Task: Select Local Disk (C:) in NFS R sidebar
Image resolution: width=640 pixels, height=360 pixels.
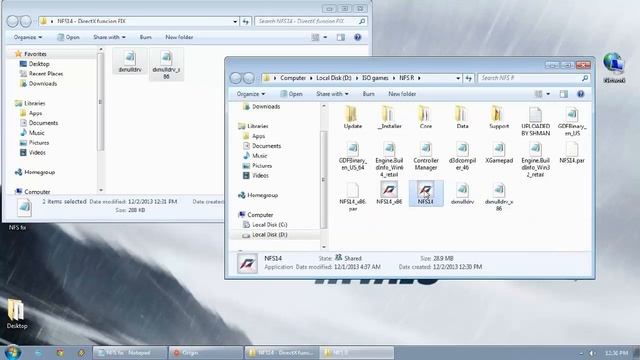Action: tap(269, 225)
